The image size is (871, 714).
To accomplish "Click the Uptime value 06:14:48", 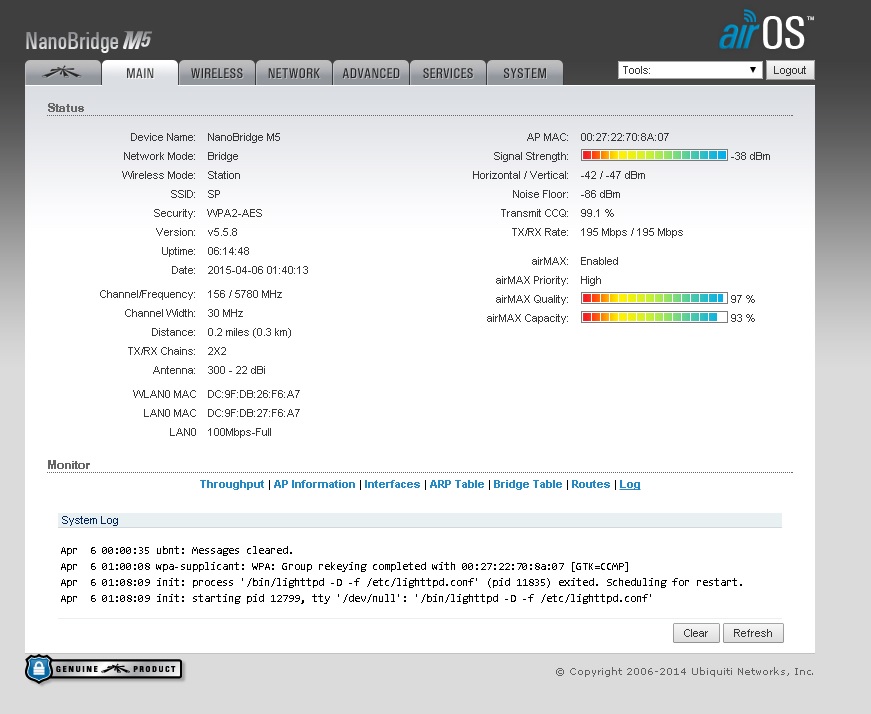I will [x=228, y=251].
